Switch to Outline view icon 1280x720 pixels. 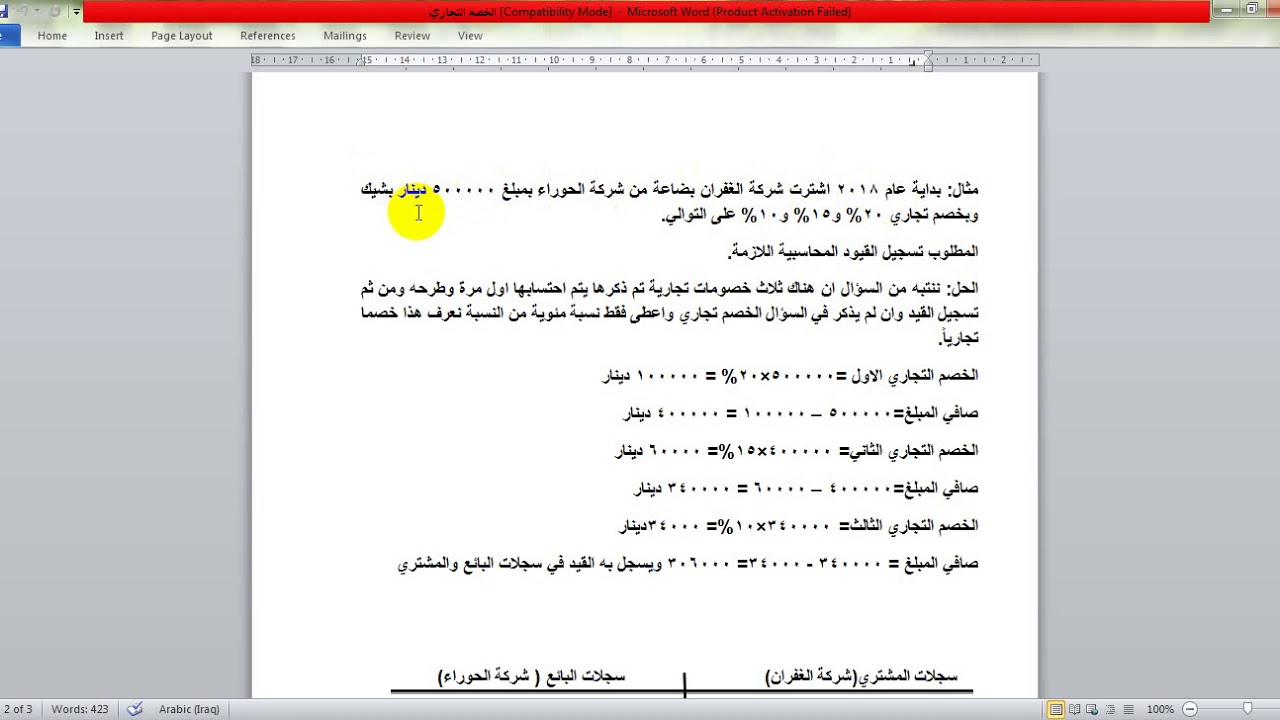coord(1110,709)
